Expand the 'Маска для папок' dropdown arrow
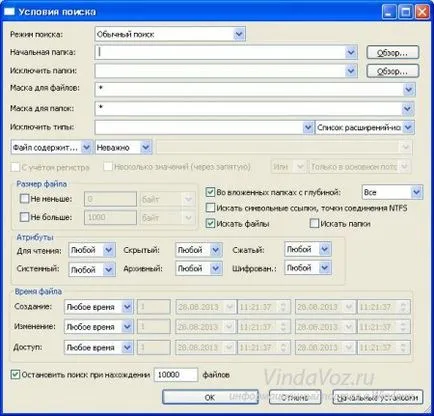This screenshot has width=434, height=416. (408, 109)
